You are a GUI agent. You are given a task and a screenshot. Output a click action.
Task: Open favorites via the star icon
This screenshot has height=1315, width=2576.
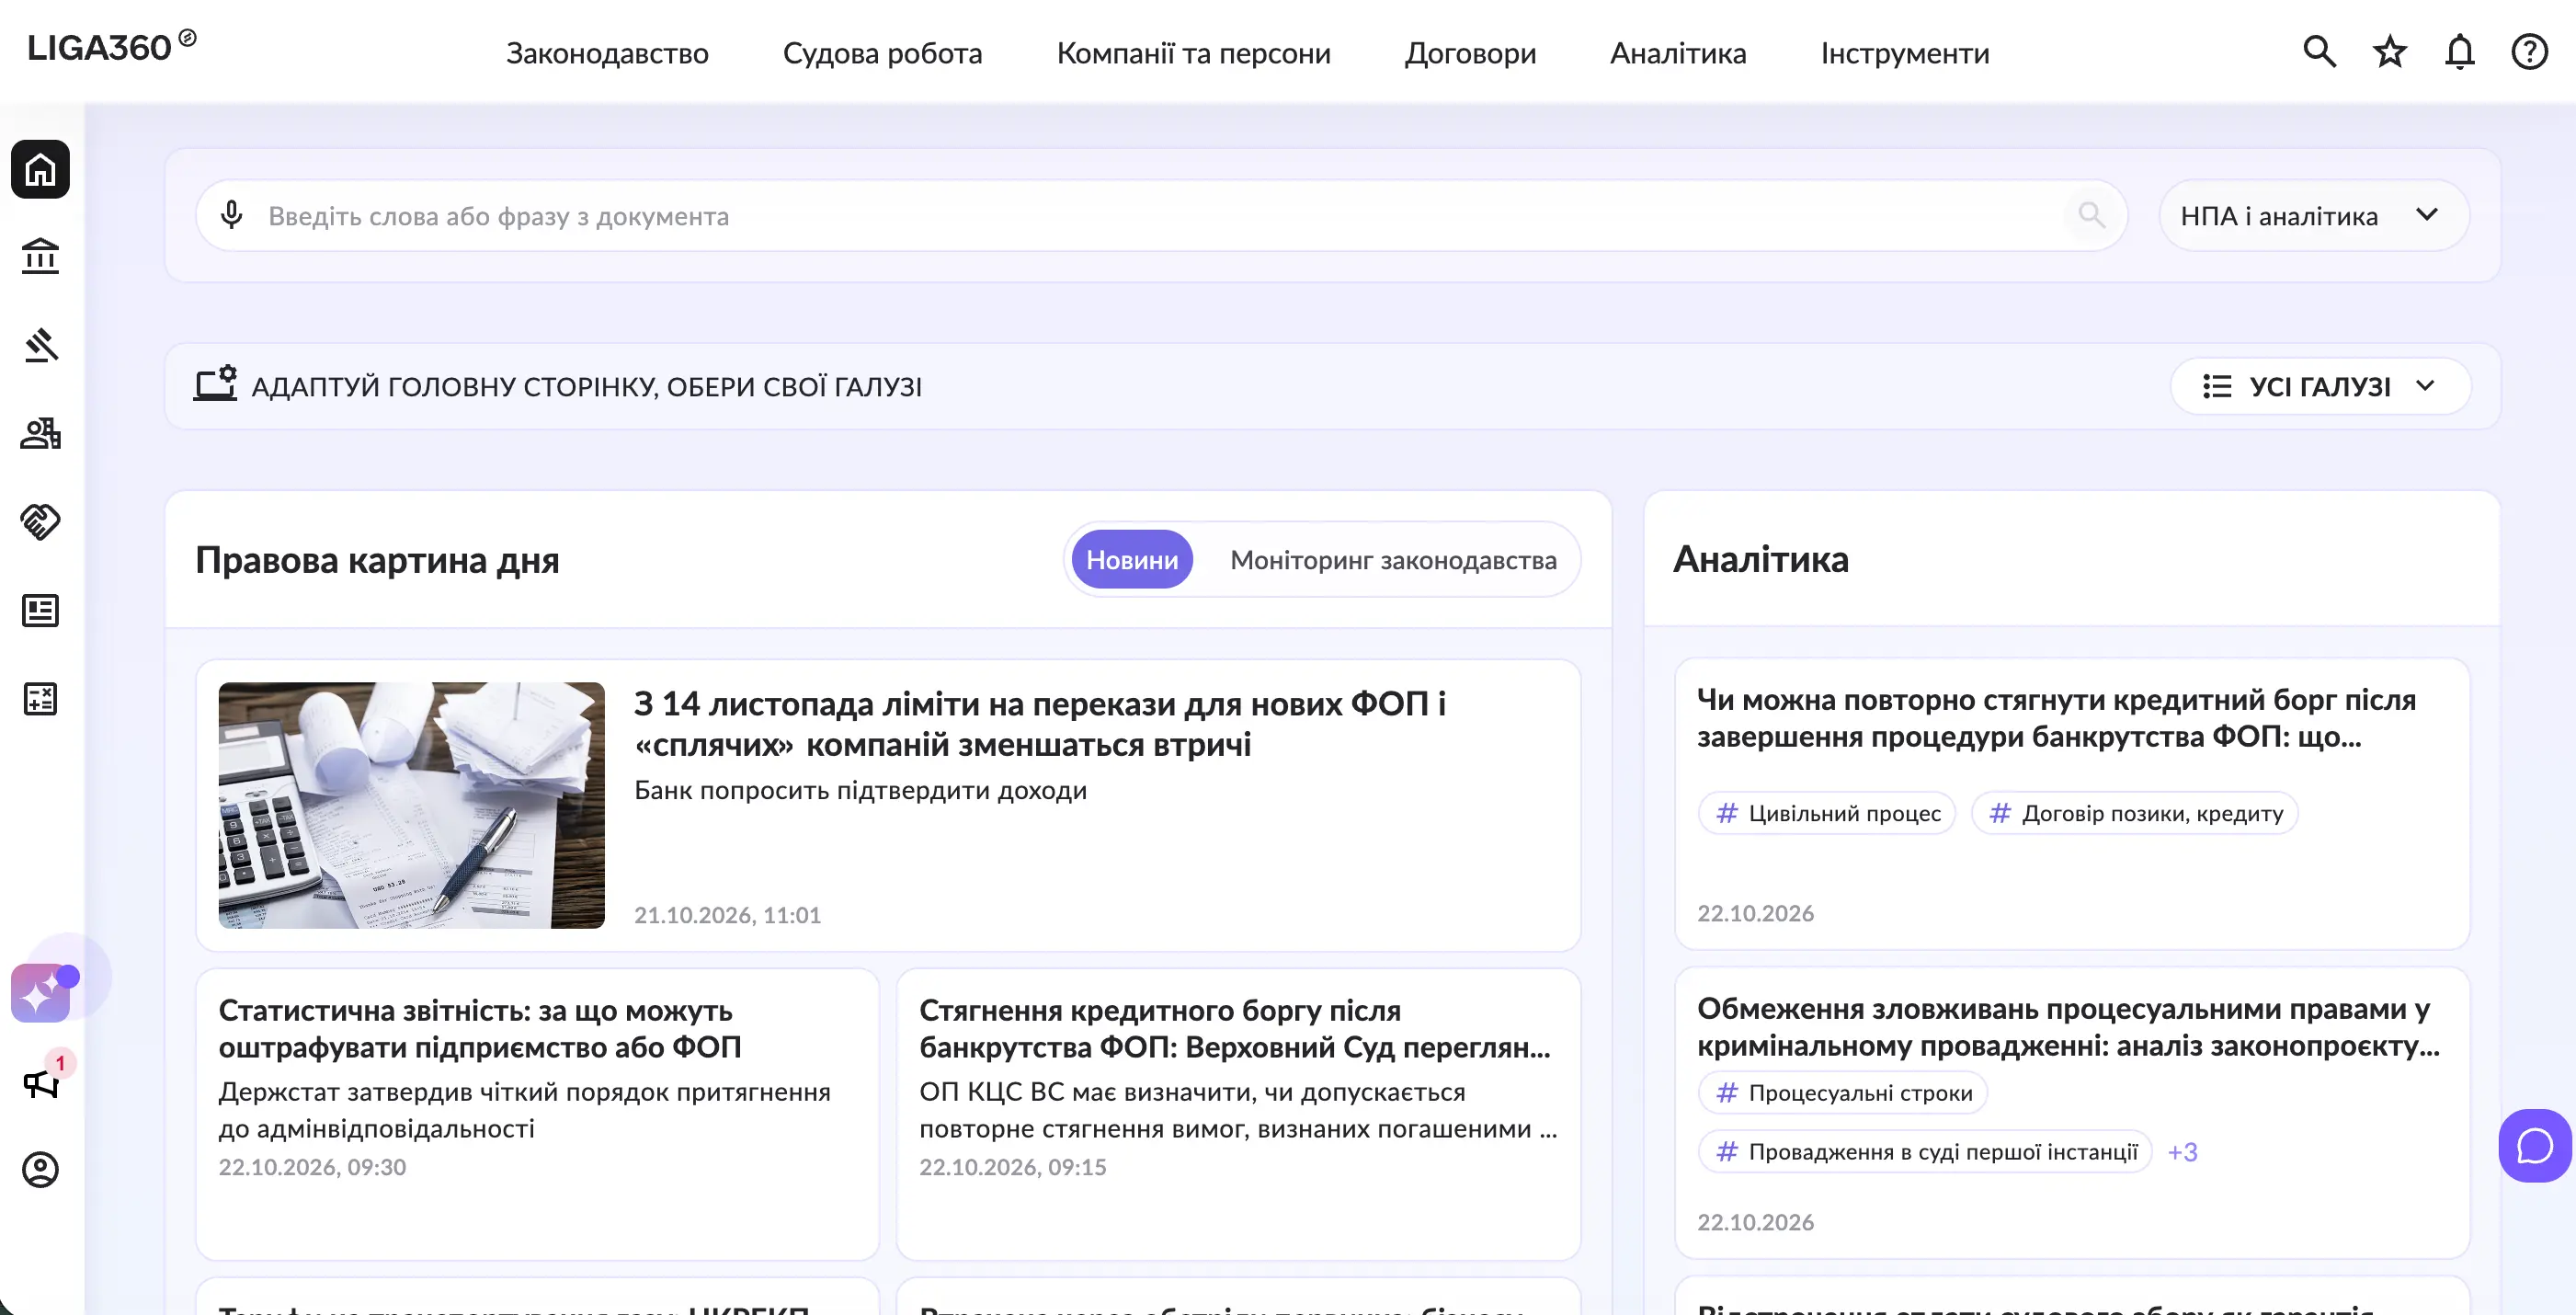click(2390, 51)
